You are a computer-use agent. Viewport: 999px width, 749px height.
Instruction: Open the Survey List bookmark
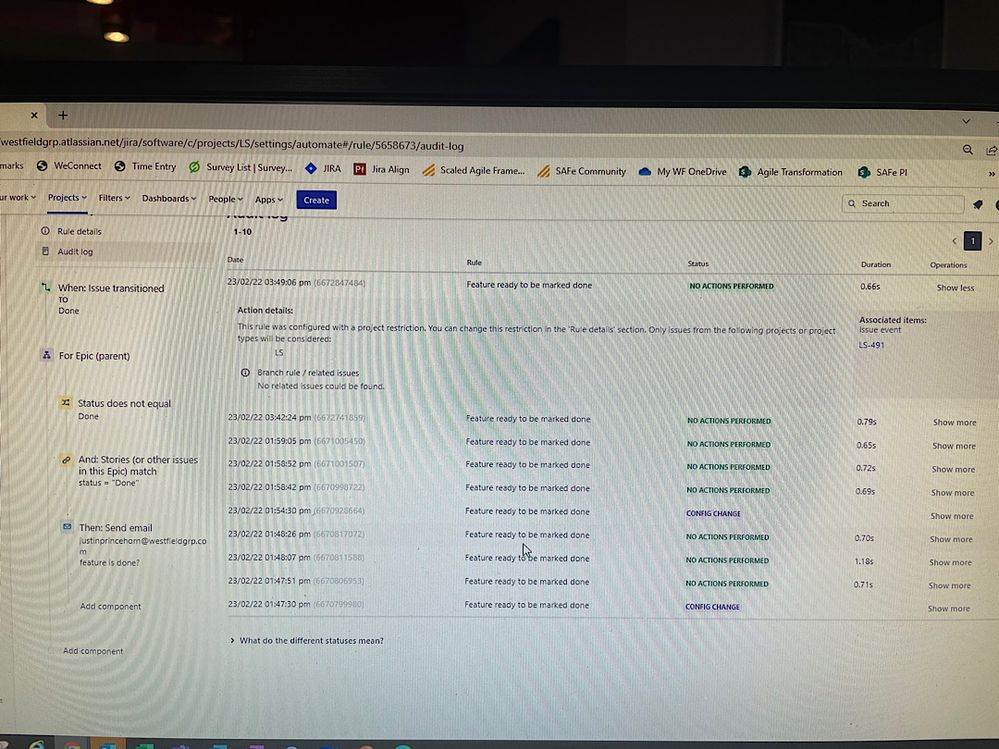(x=240, y=168)
